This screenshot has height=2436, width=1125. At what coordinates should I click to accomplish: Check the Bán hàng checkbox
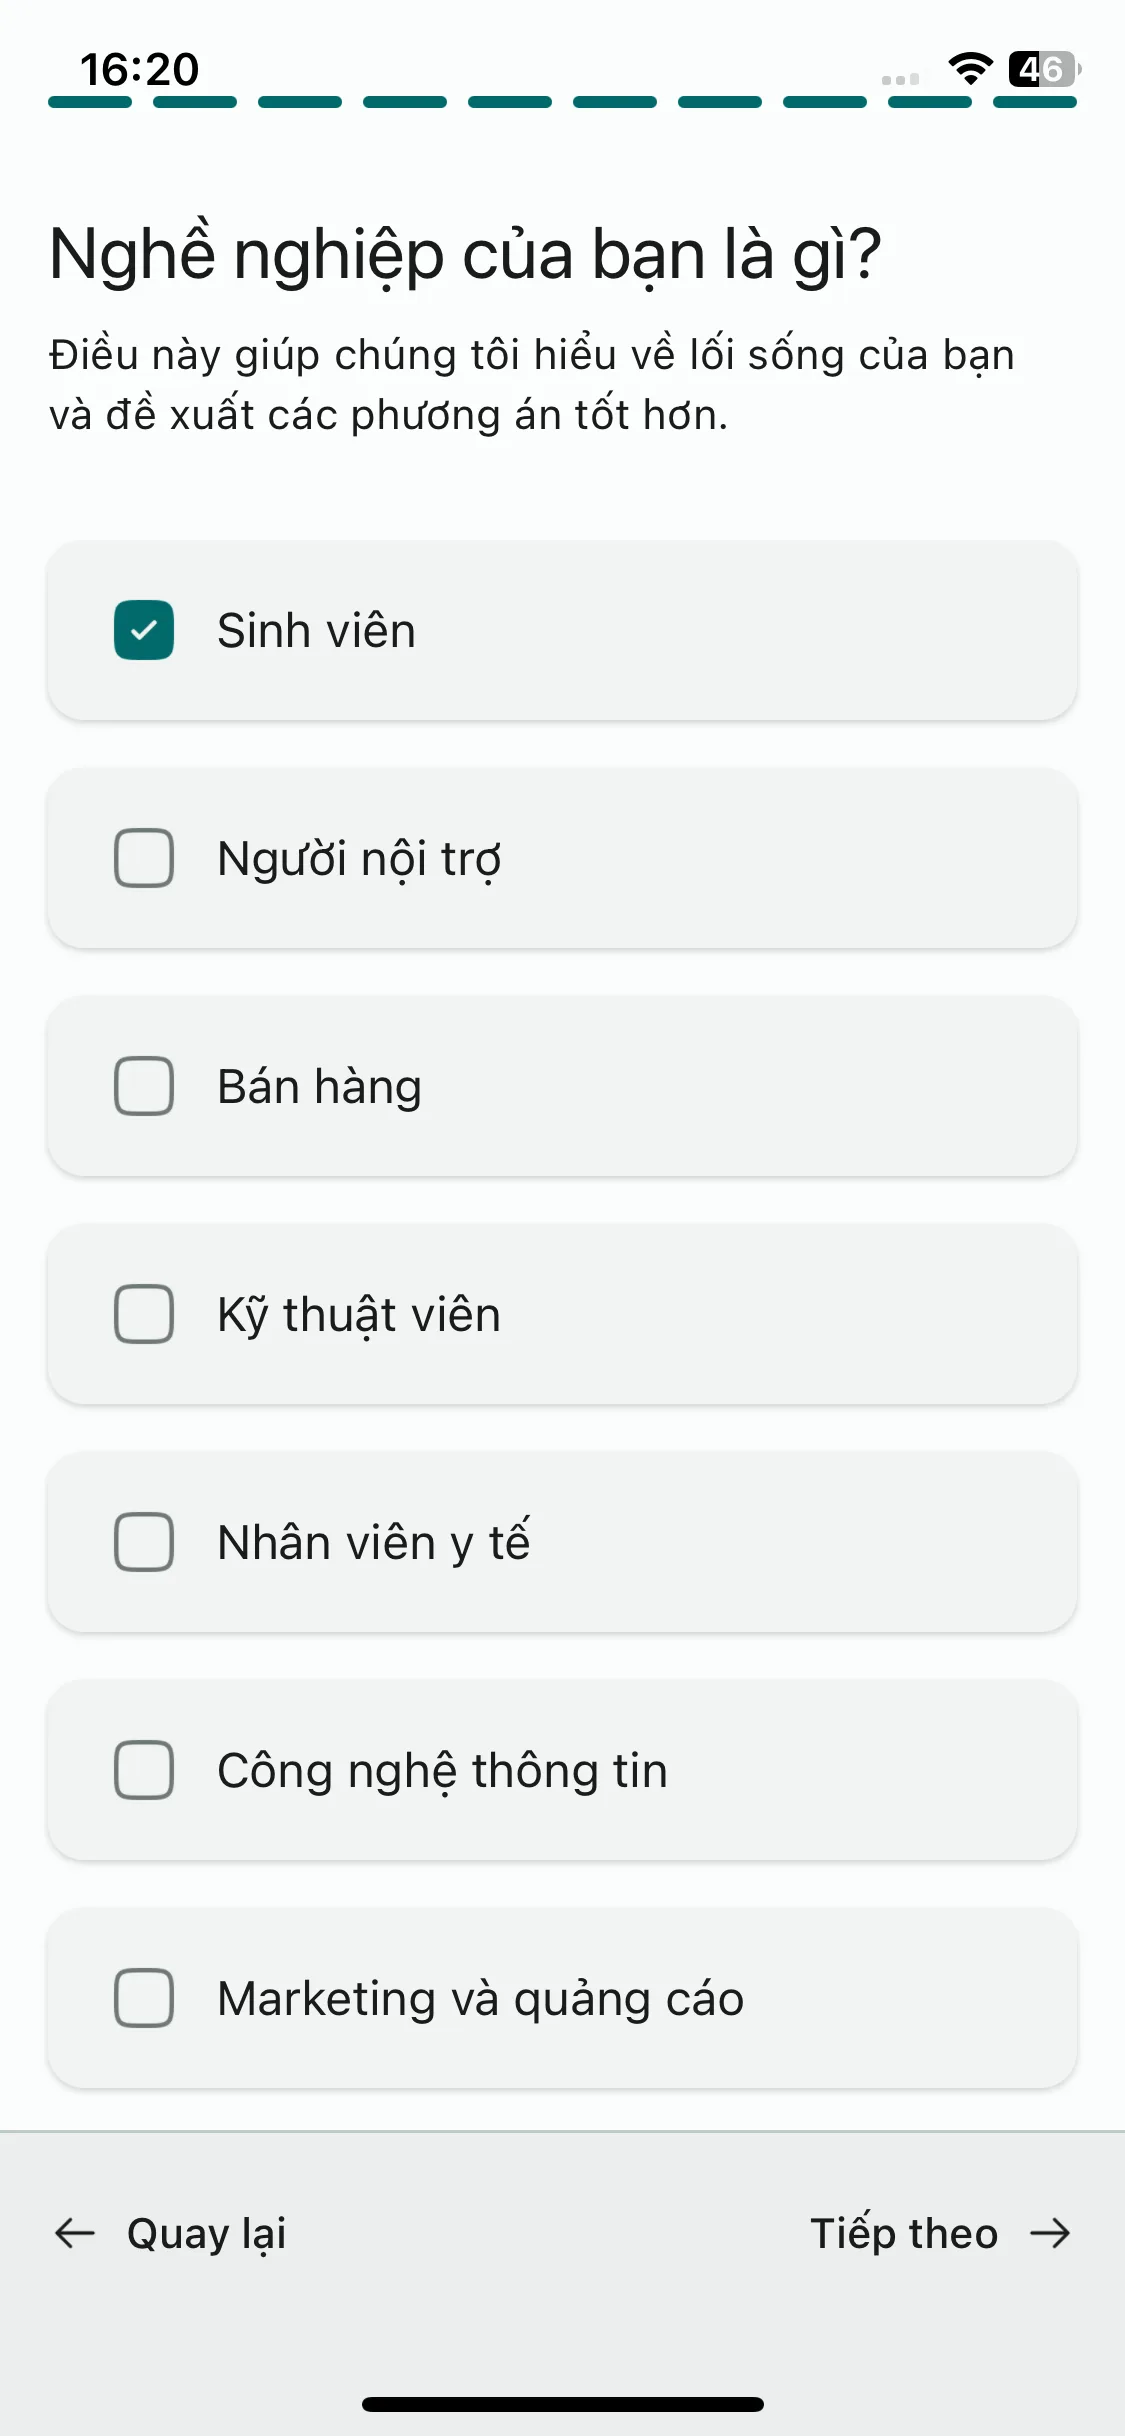[144, 1086]
